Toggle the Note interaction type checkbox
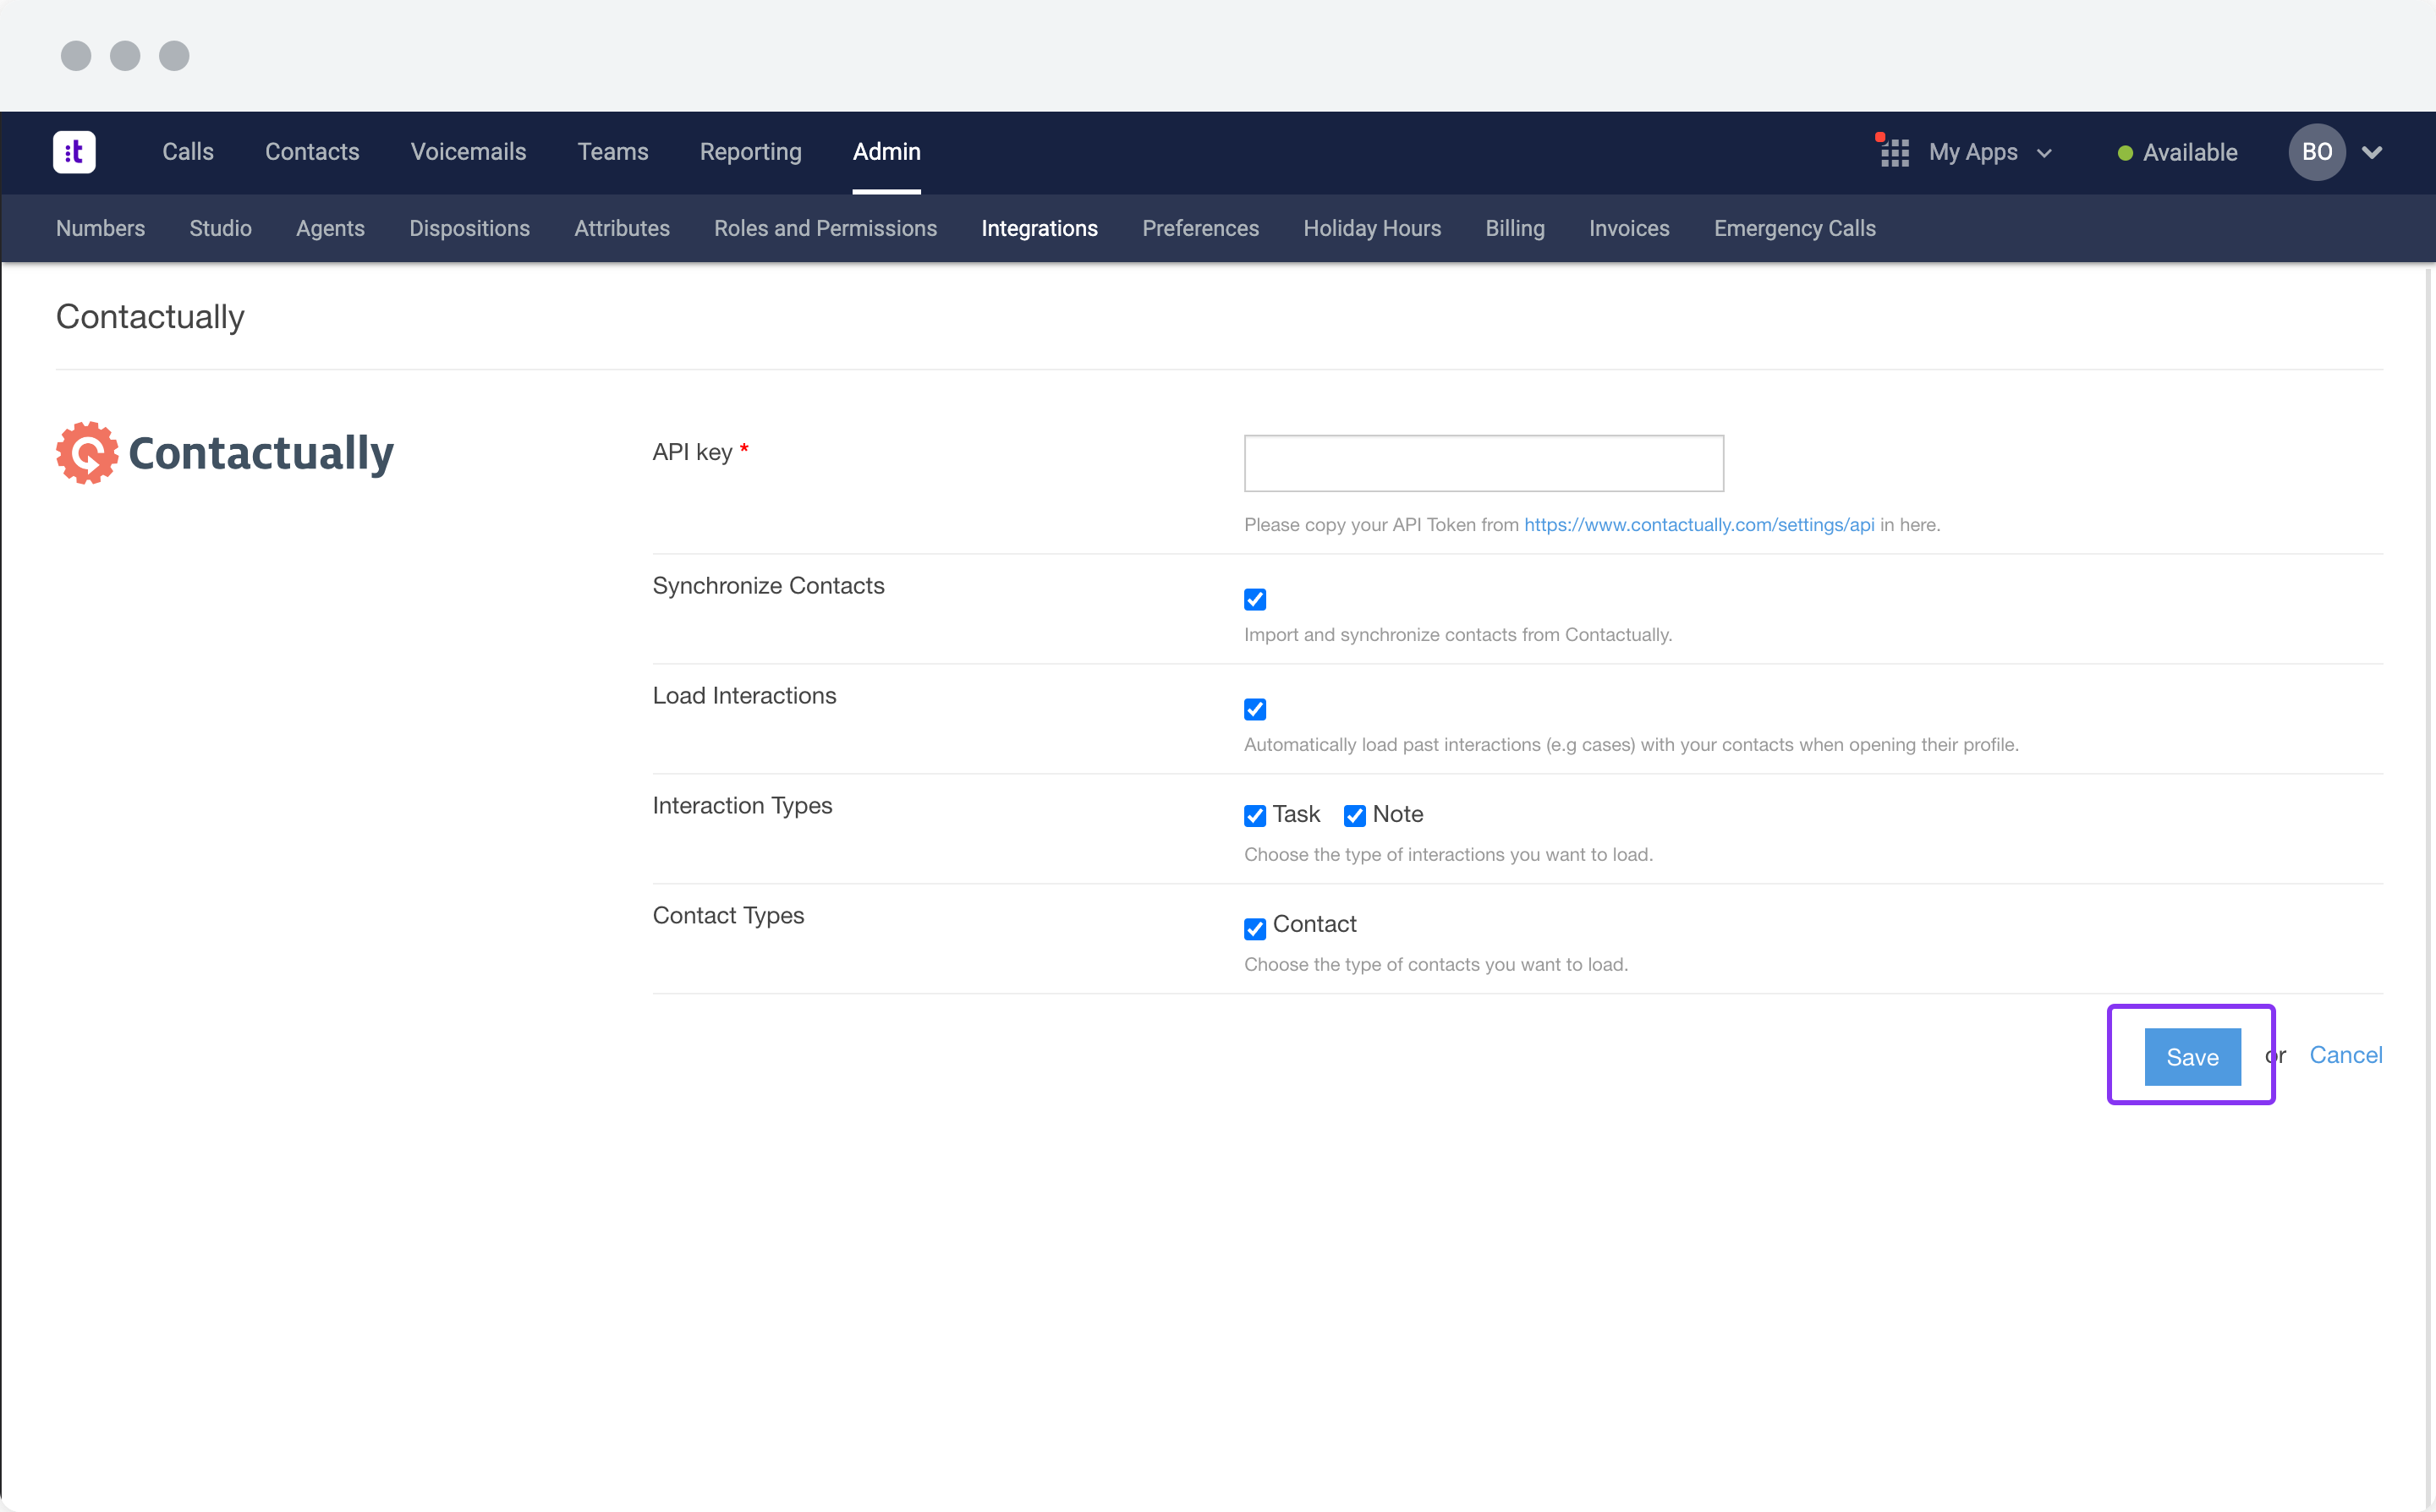The image size is (2436, 1512). 1355,816
